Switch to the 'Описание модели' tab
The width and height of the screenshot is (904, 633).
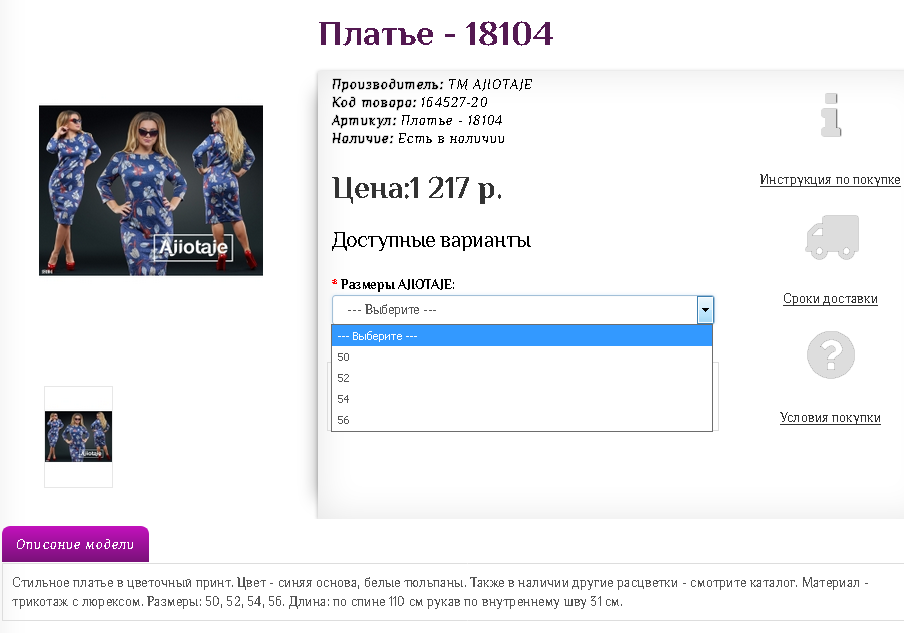point(76,544)
